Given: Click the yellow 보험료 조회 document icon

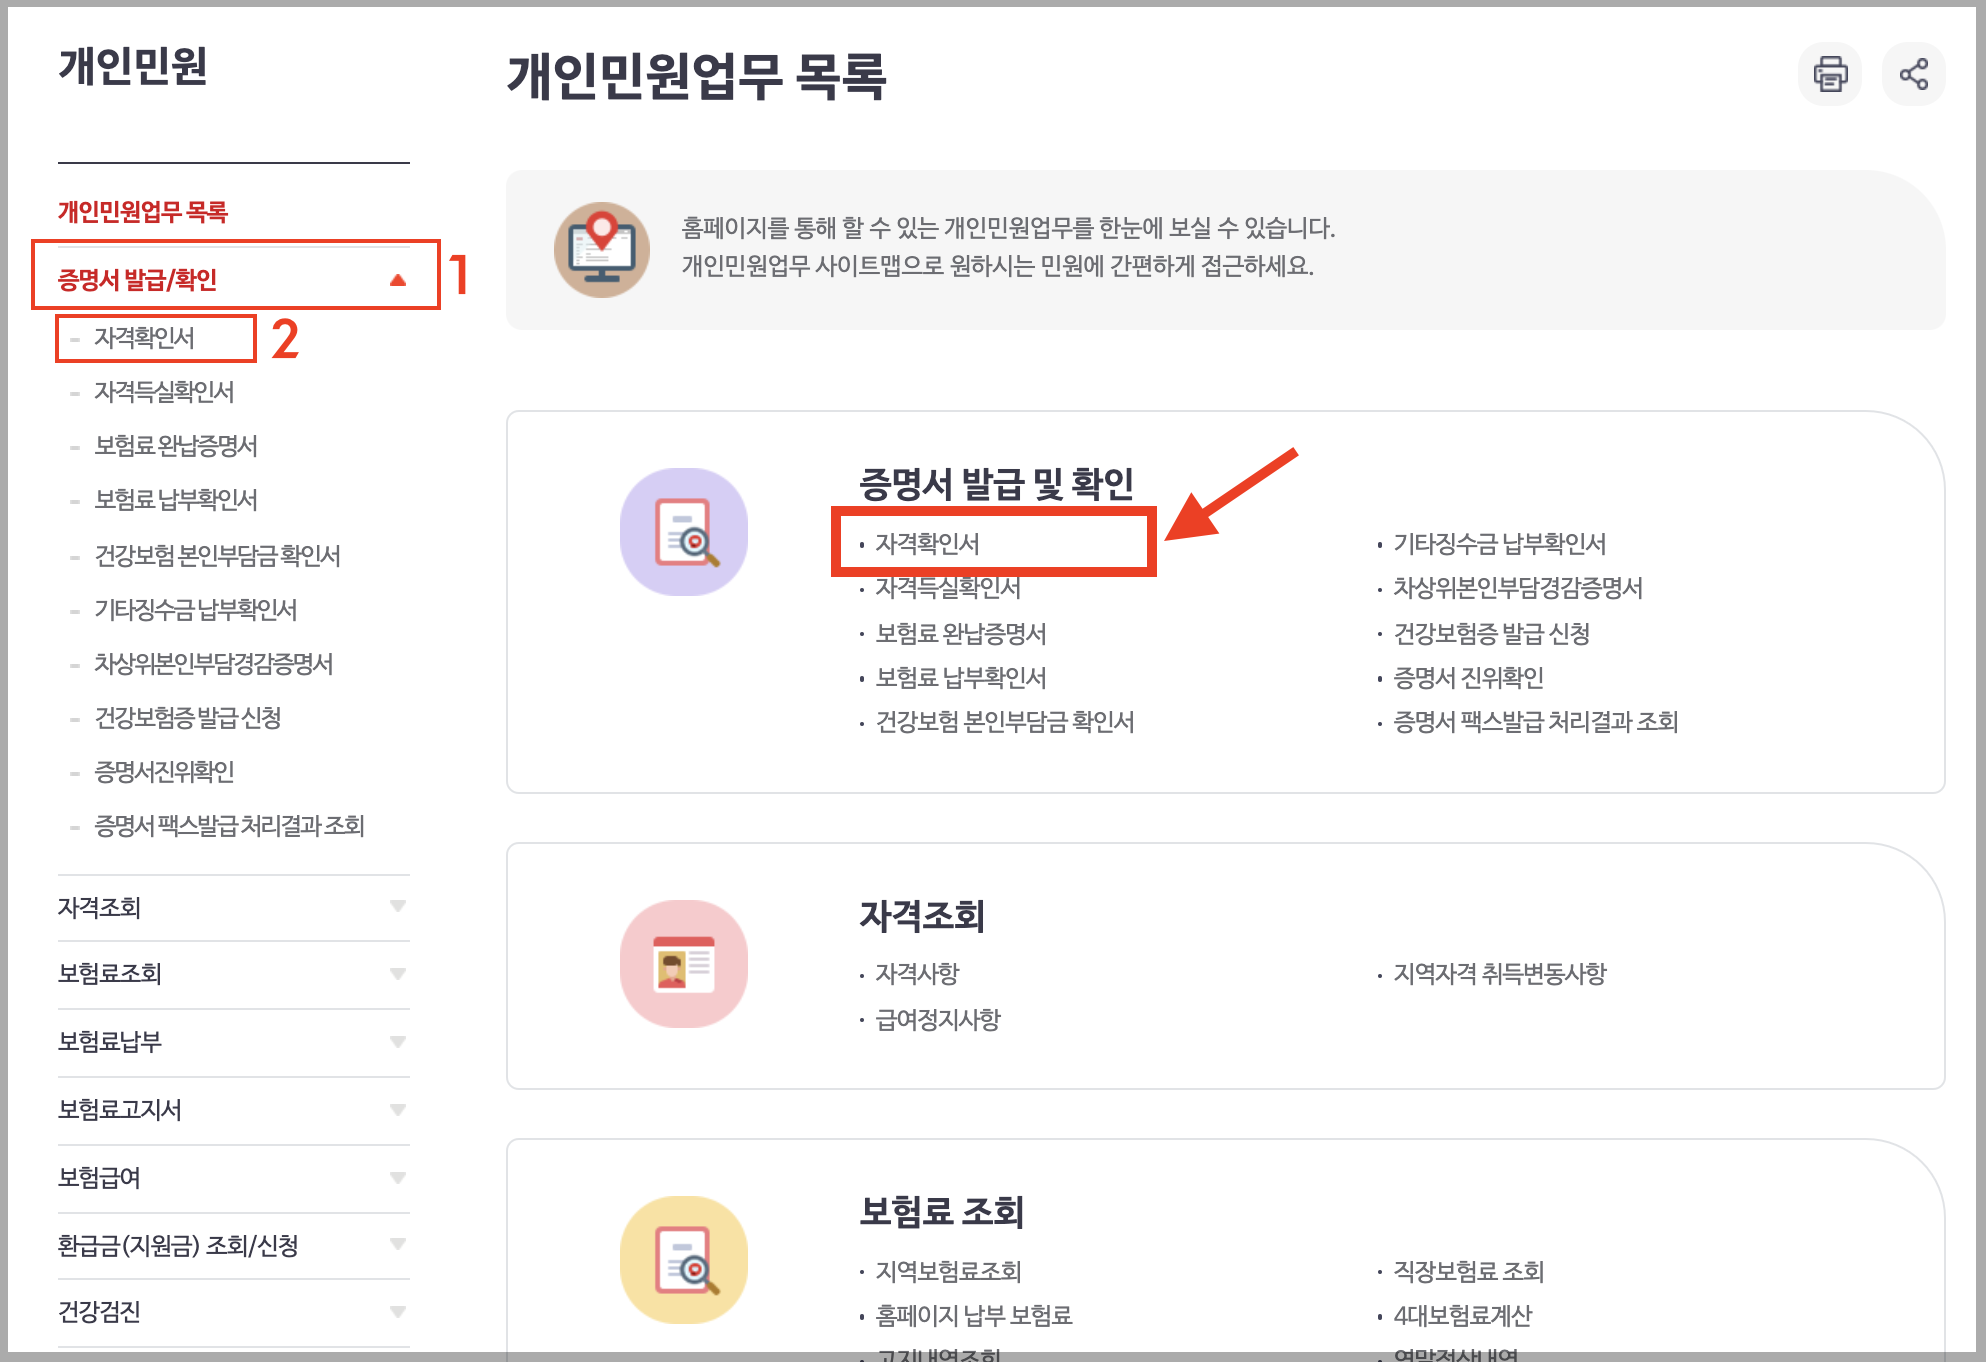Looking at the screenshot, I should point(684,1260).
